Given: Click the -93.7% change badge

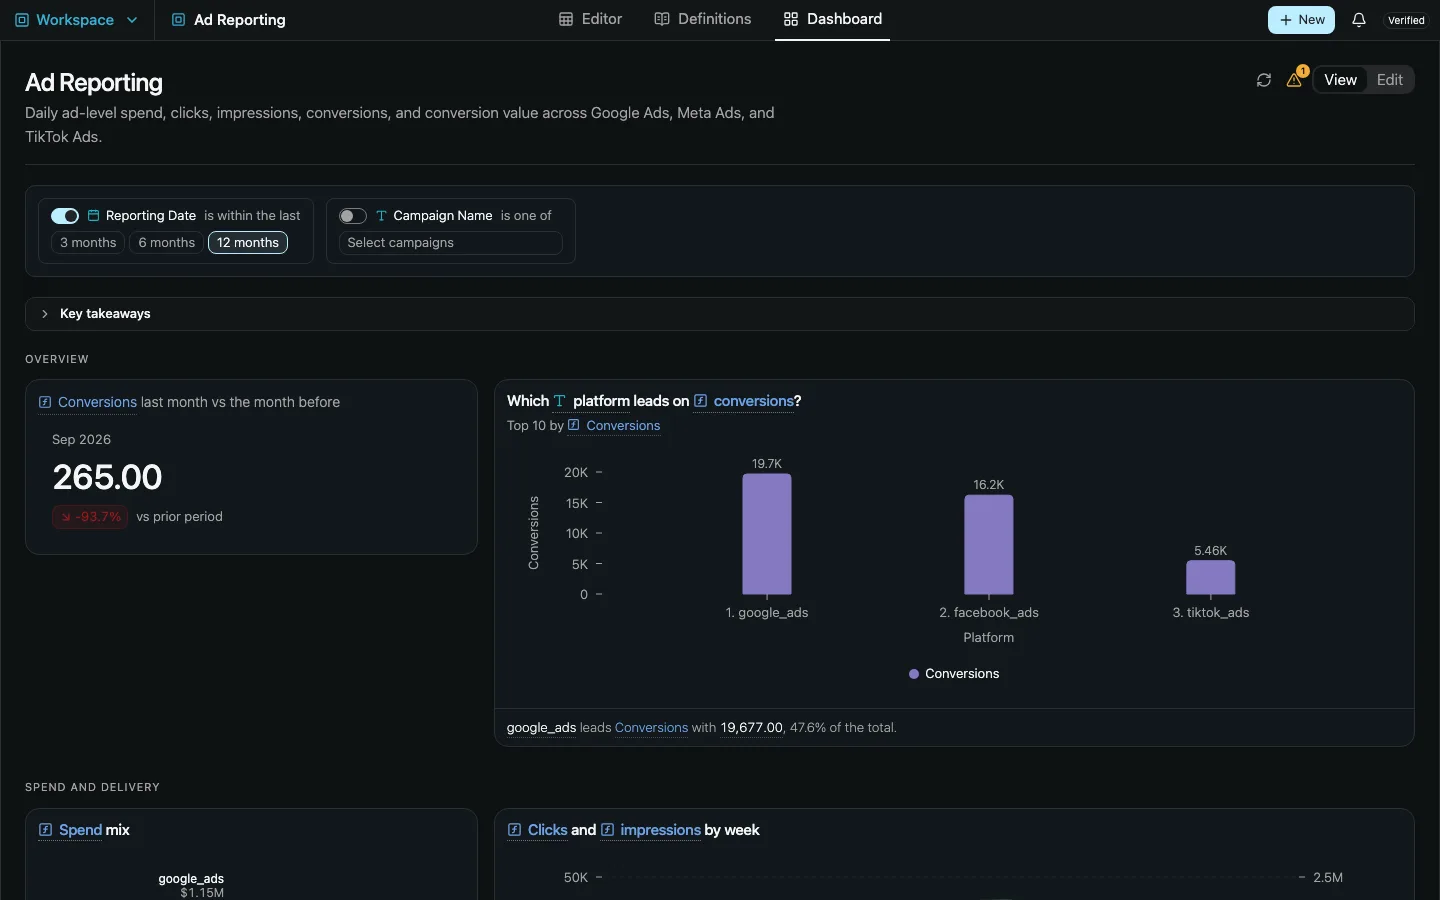Looking at the screenshot, I should point(90,517).
